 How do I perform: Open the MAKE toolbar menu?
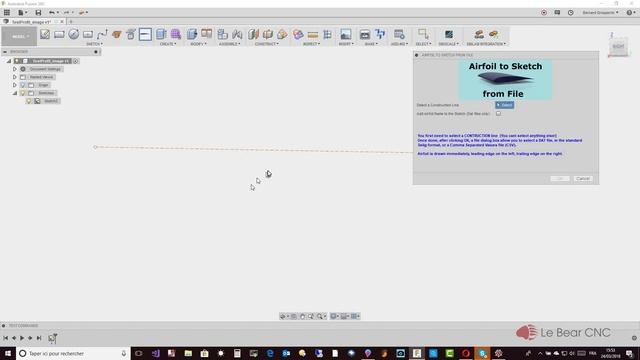tap(371, 44)
